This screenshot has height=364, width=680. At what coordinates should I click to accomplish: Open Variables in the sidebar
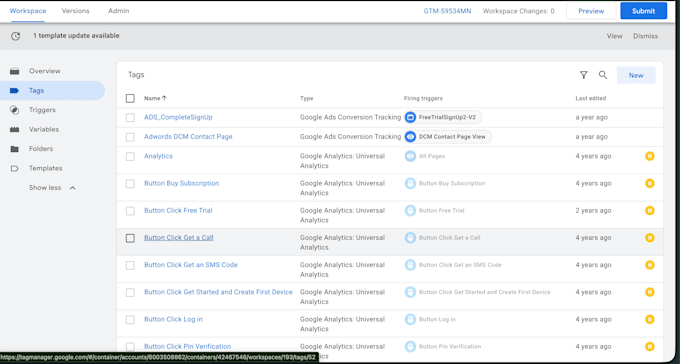pyautogui.click(x=44, y=129)
